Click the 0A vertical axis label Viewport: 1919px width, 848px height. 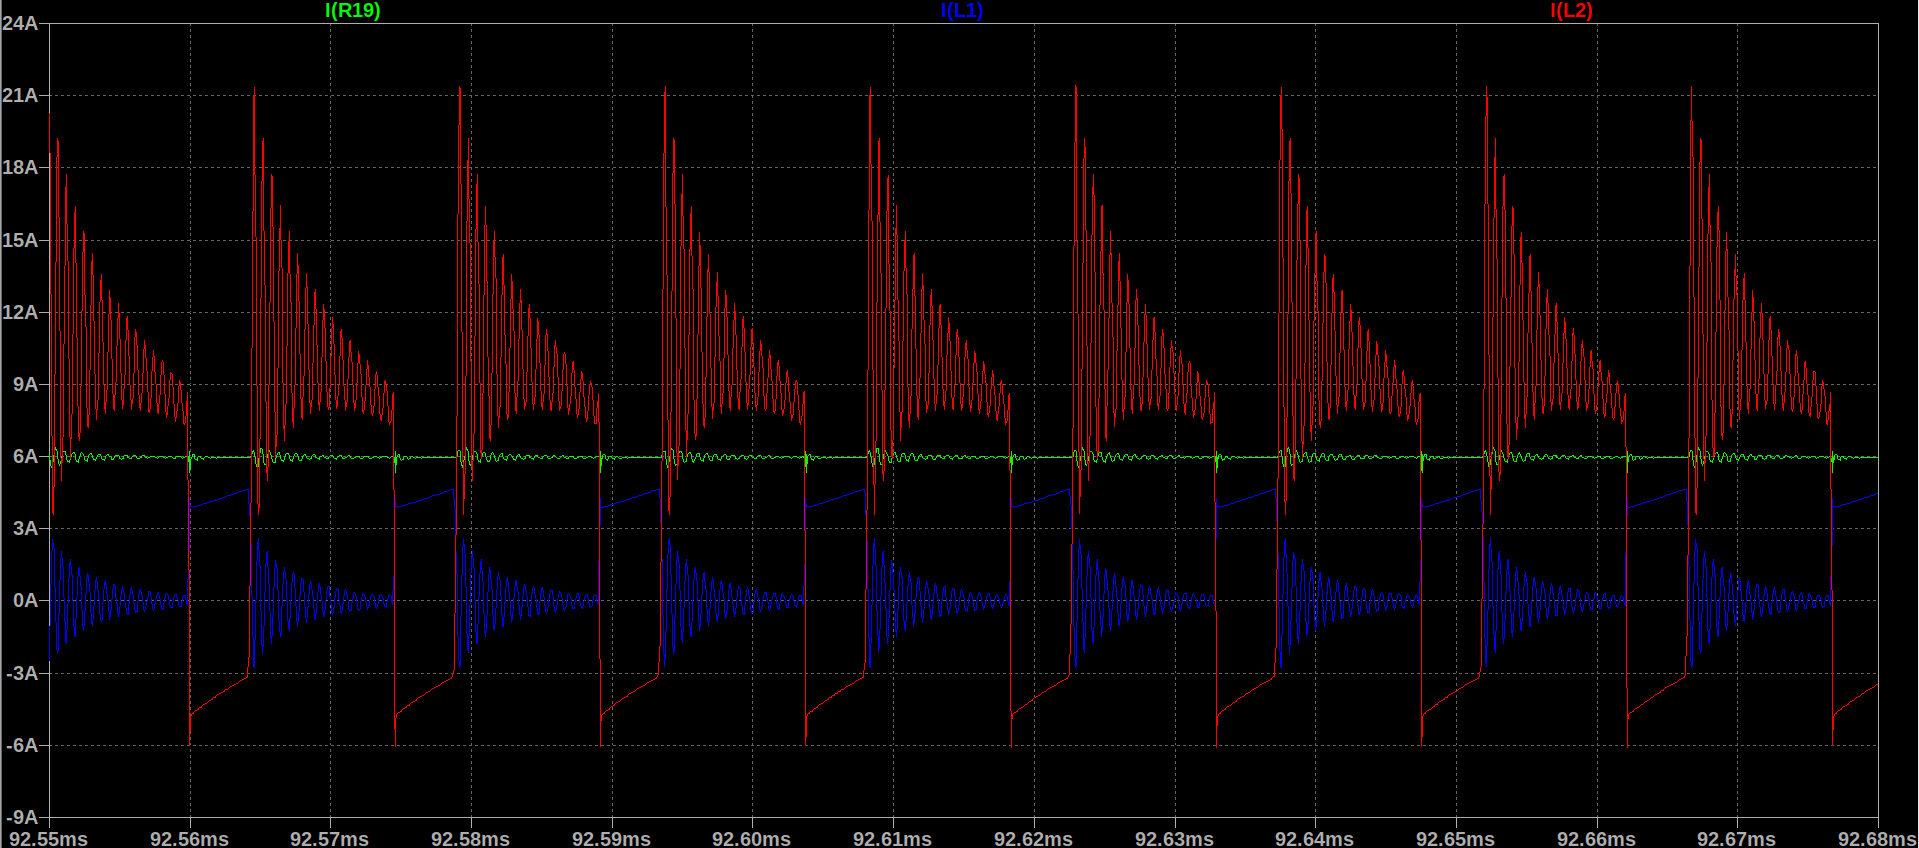point(25,600)
